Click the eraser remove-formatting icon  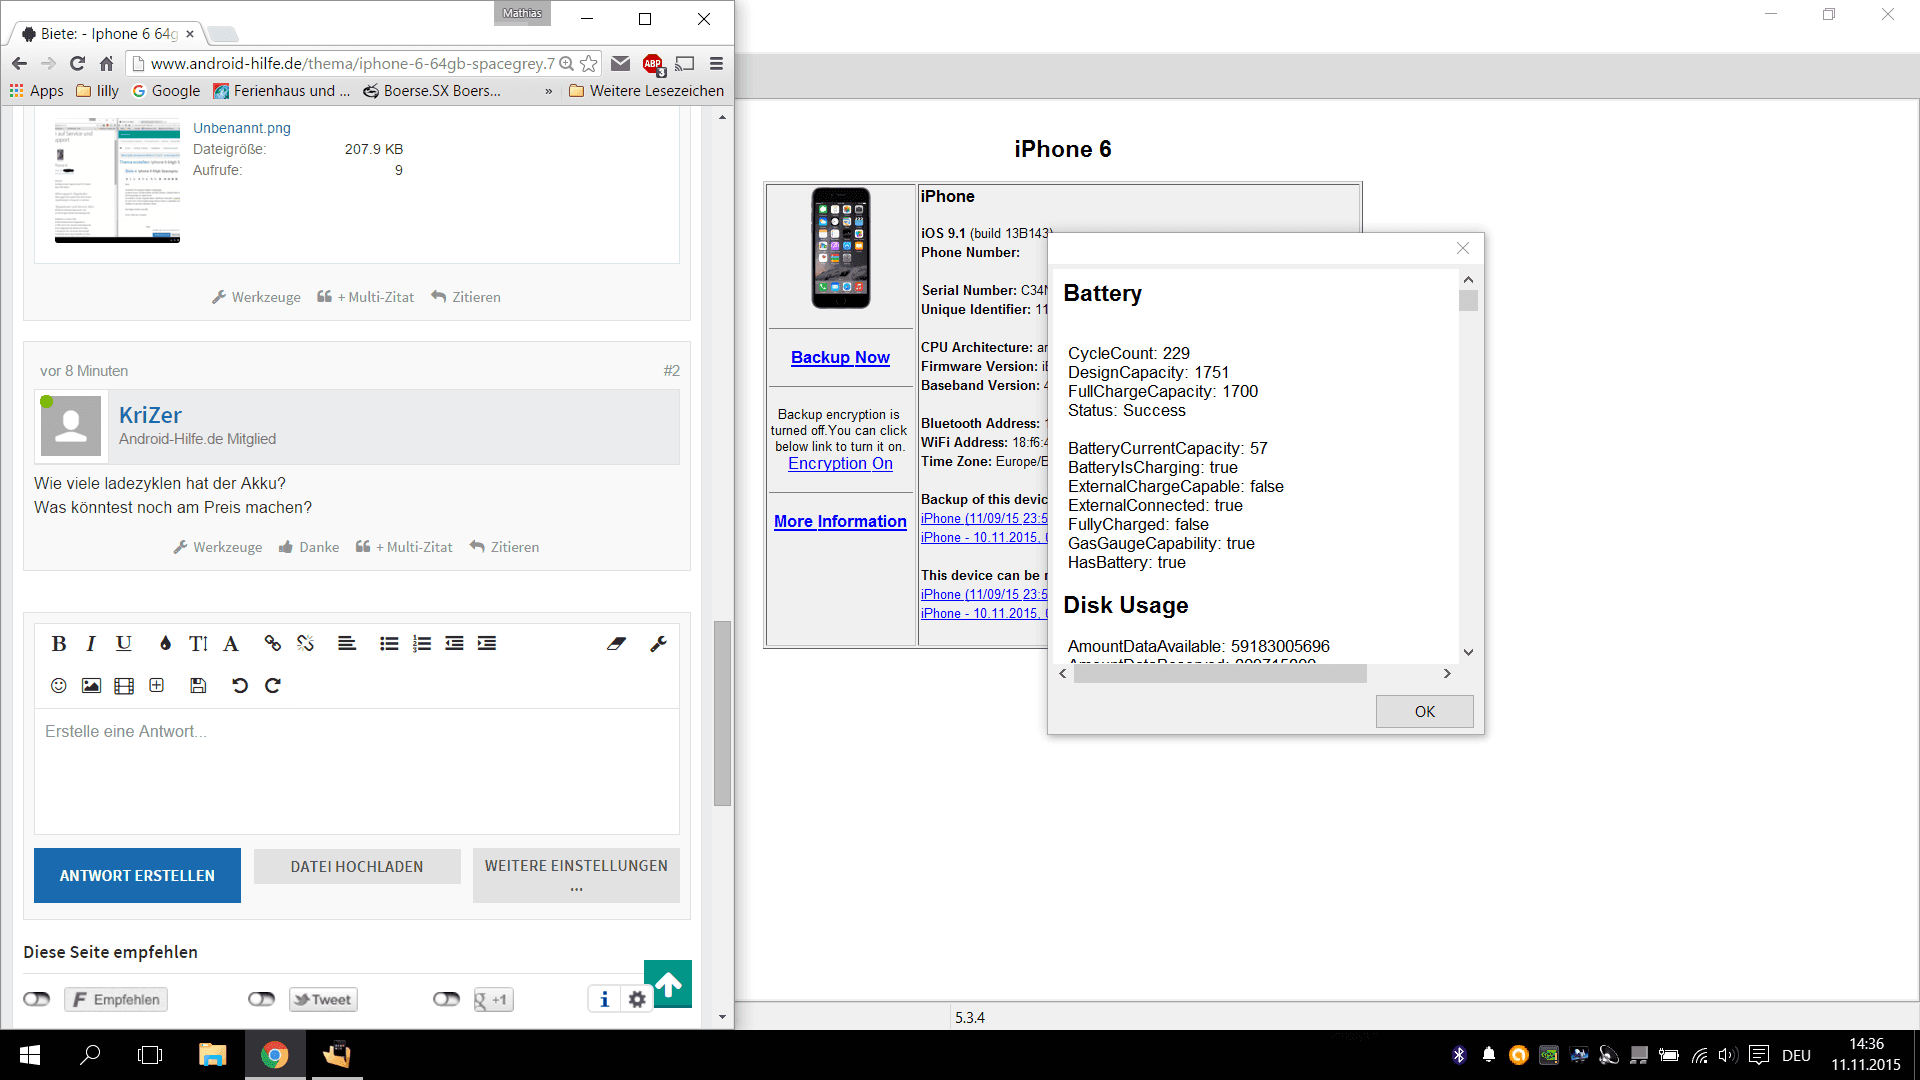616,644
